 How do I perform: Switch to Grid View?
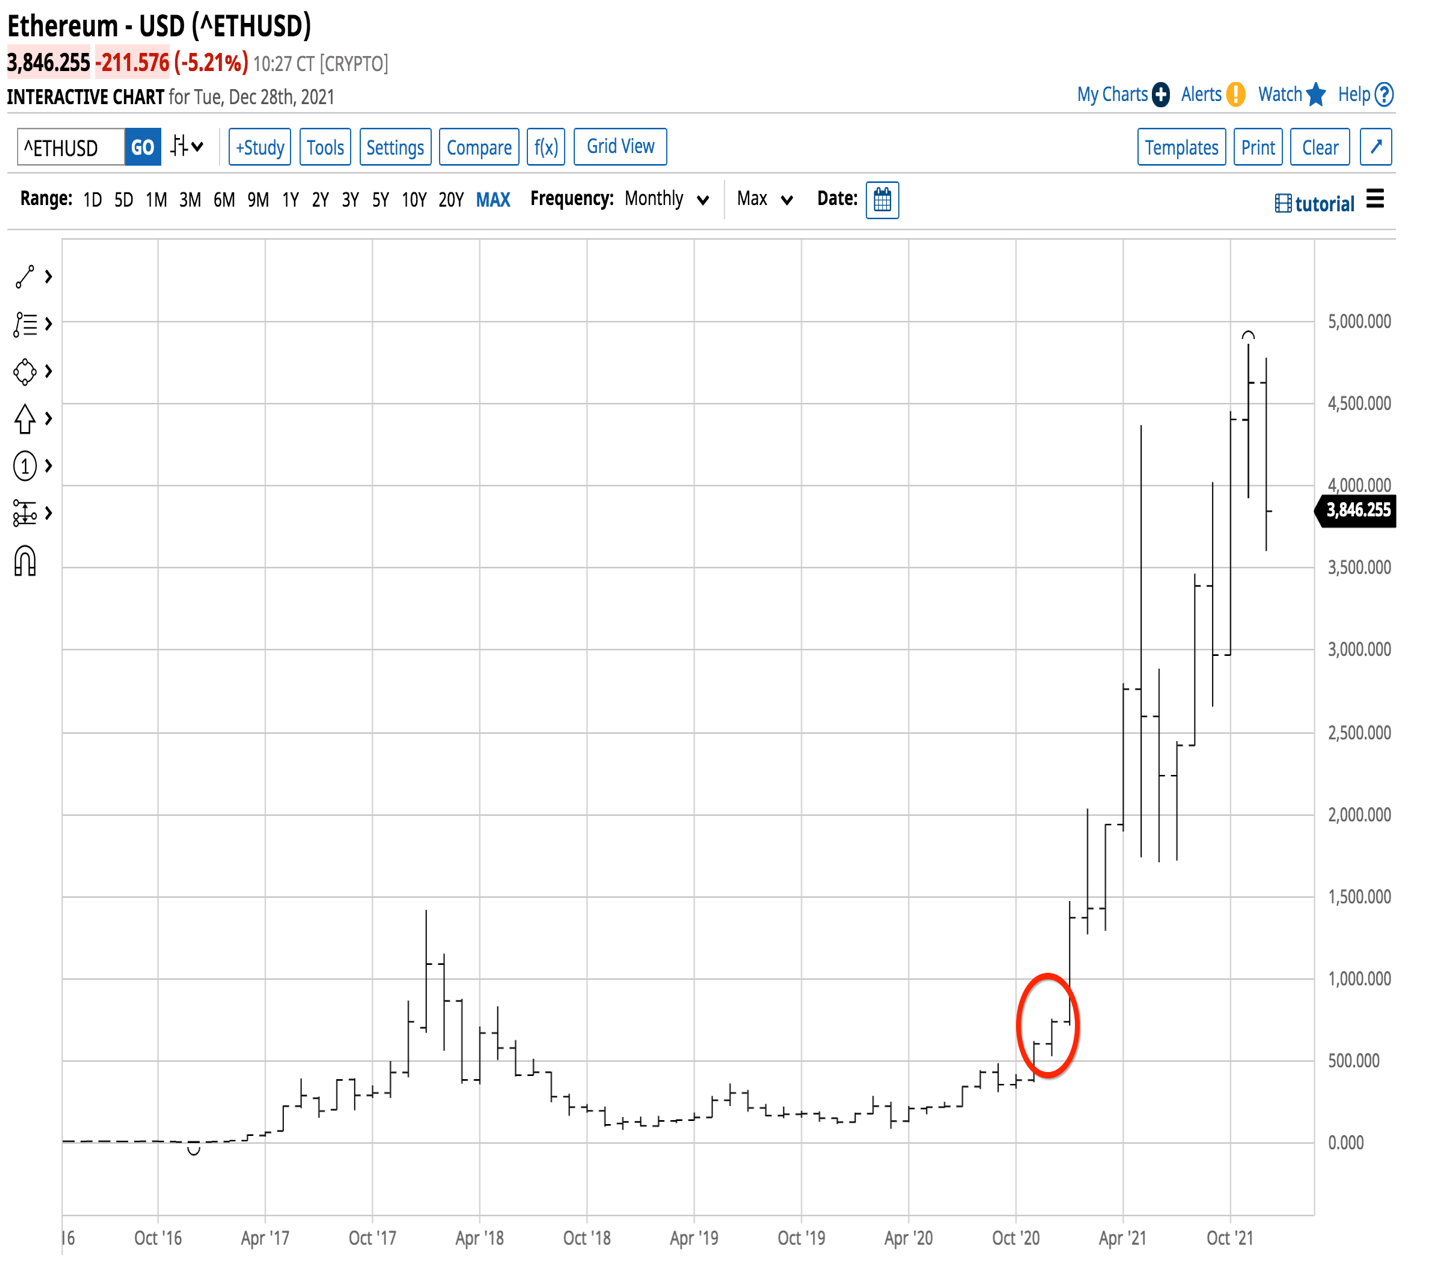tap(620, 147)
